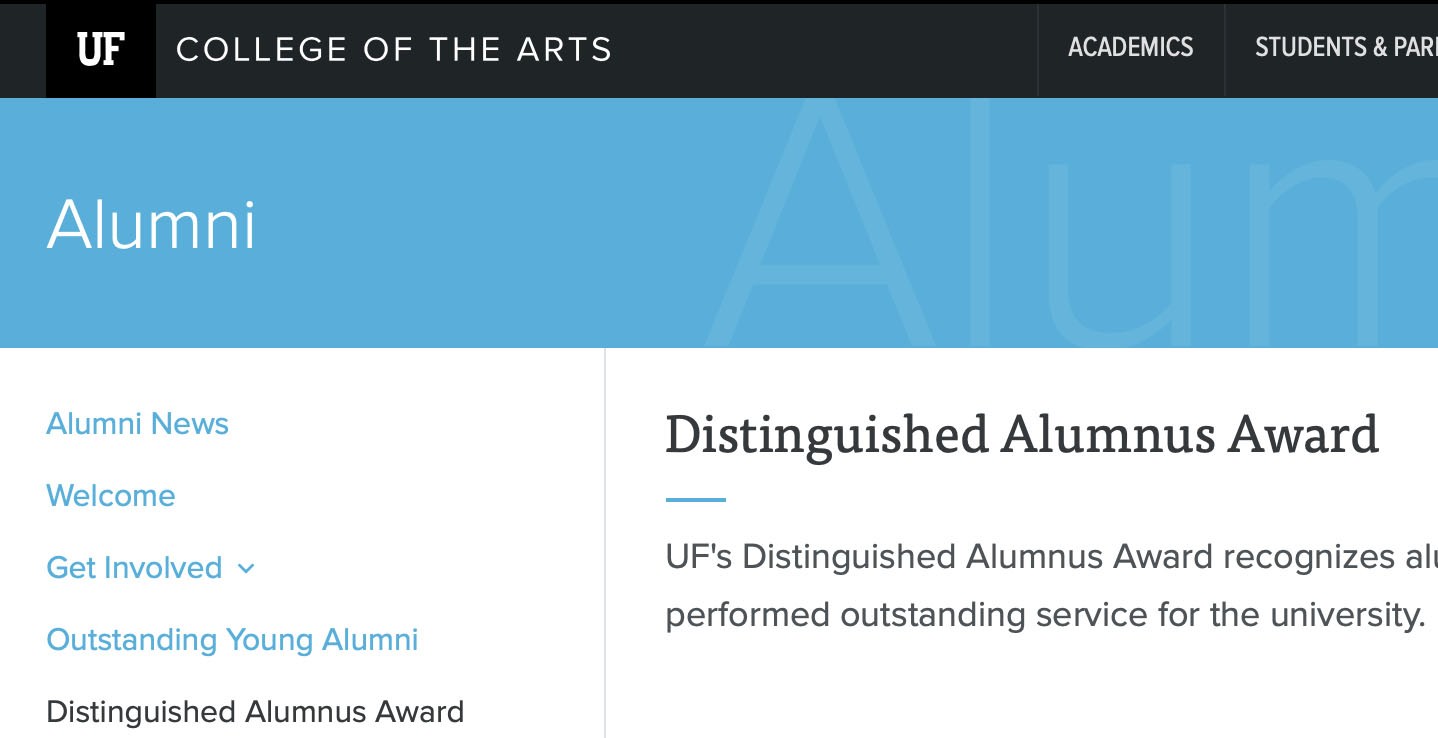
Task: Select Distinguished Alumnus Award in sidebar
Action: point(255,712)
